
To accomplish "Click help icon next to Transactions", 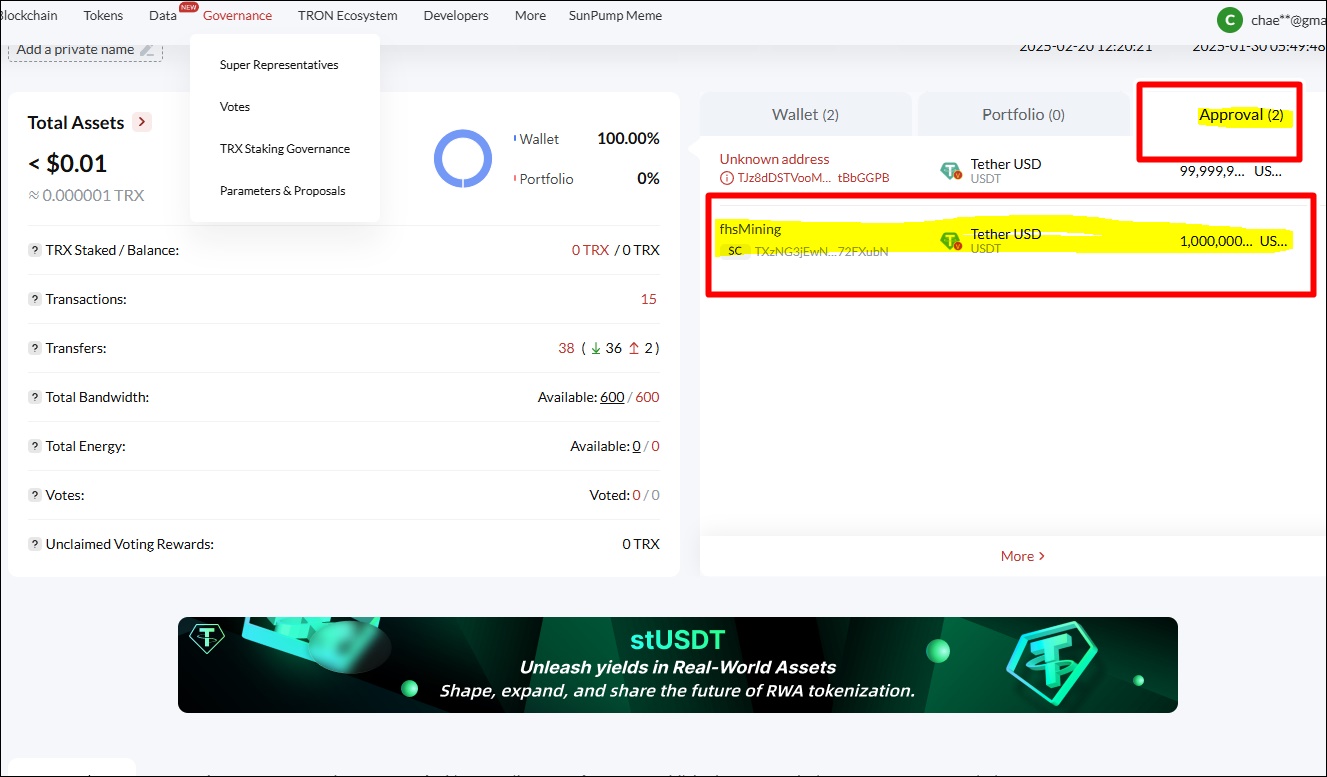I will click(x=35, y=299).
